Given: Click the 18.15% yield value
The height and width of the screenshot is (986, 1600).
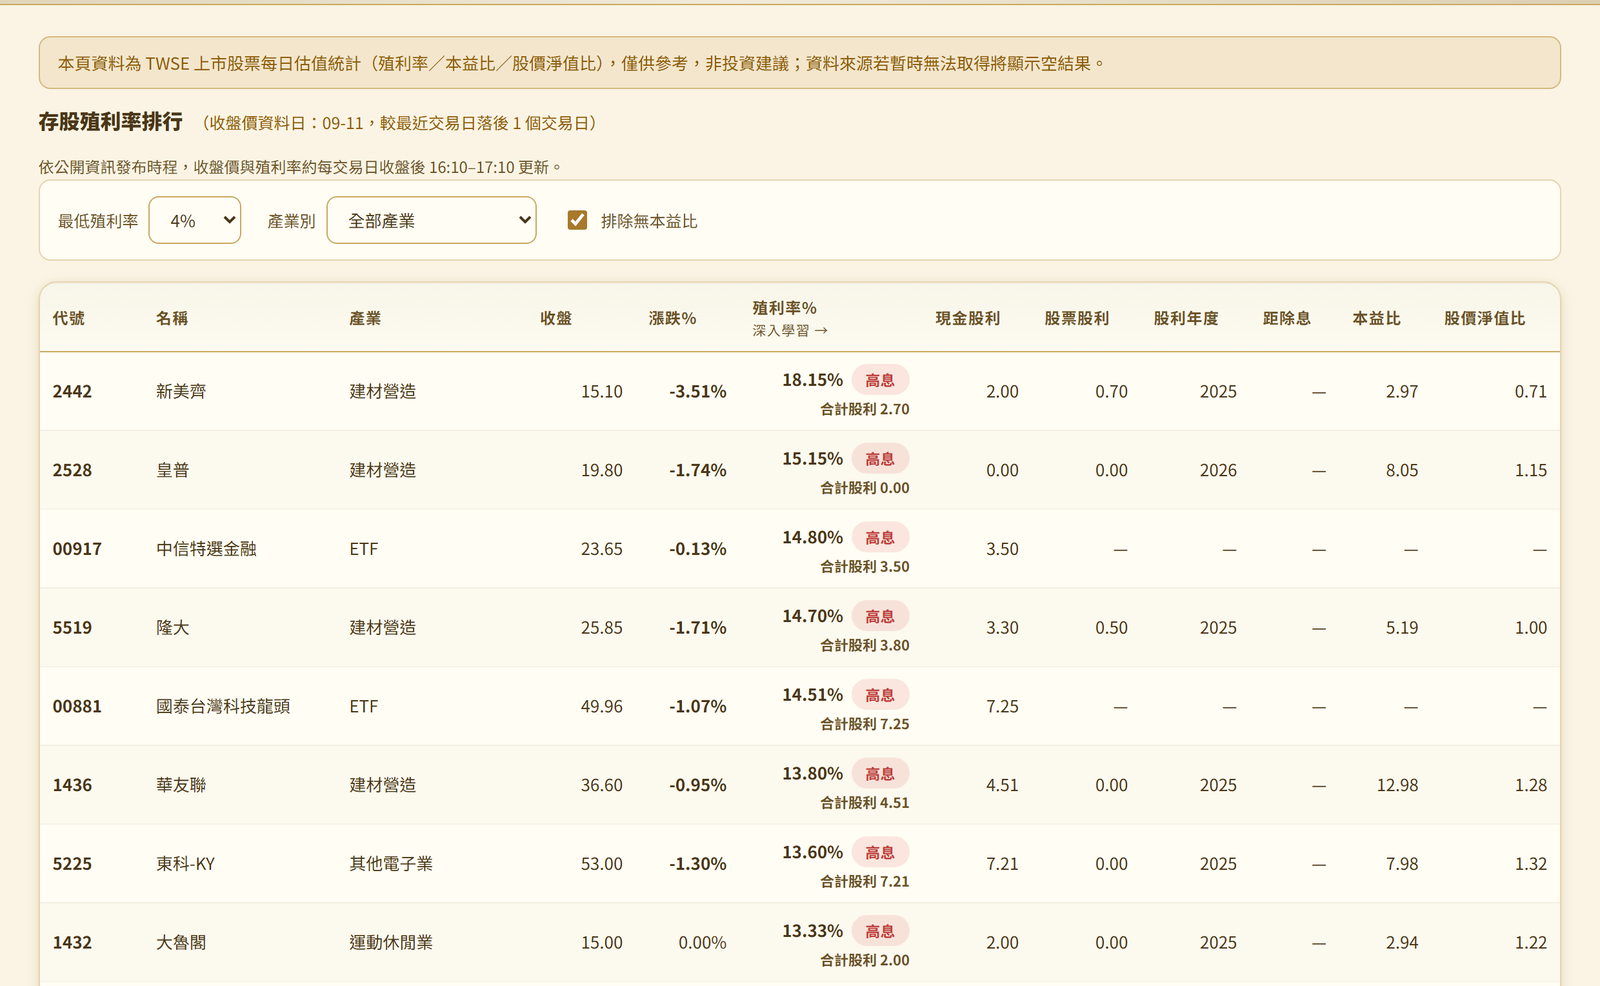Looking at the screenshot, I should coord(812,380).
